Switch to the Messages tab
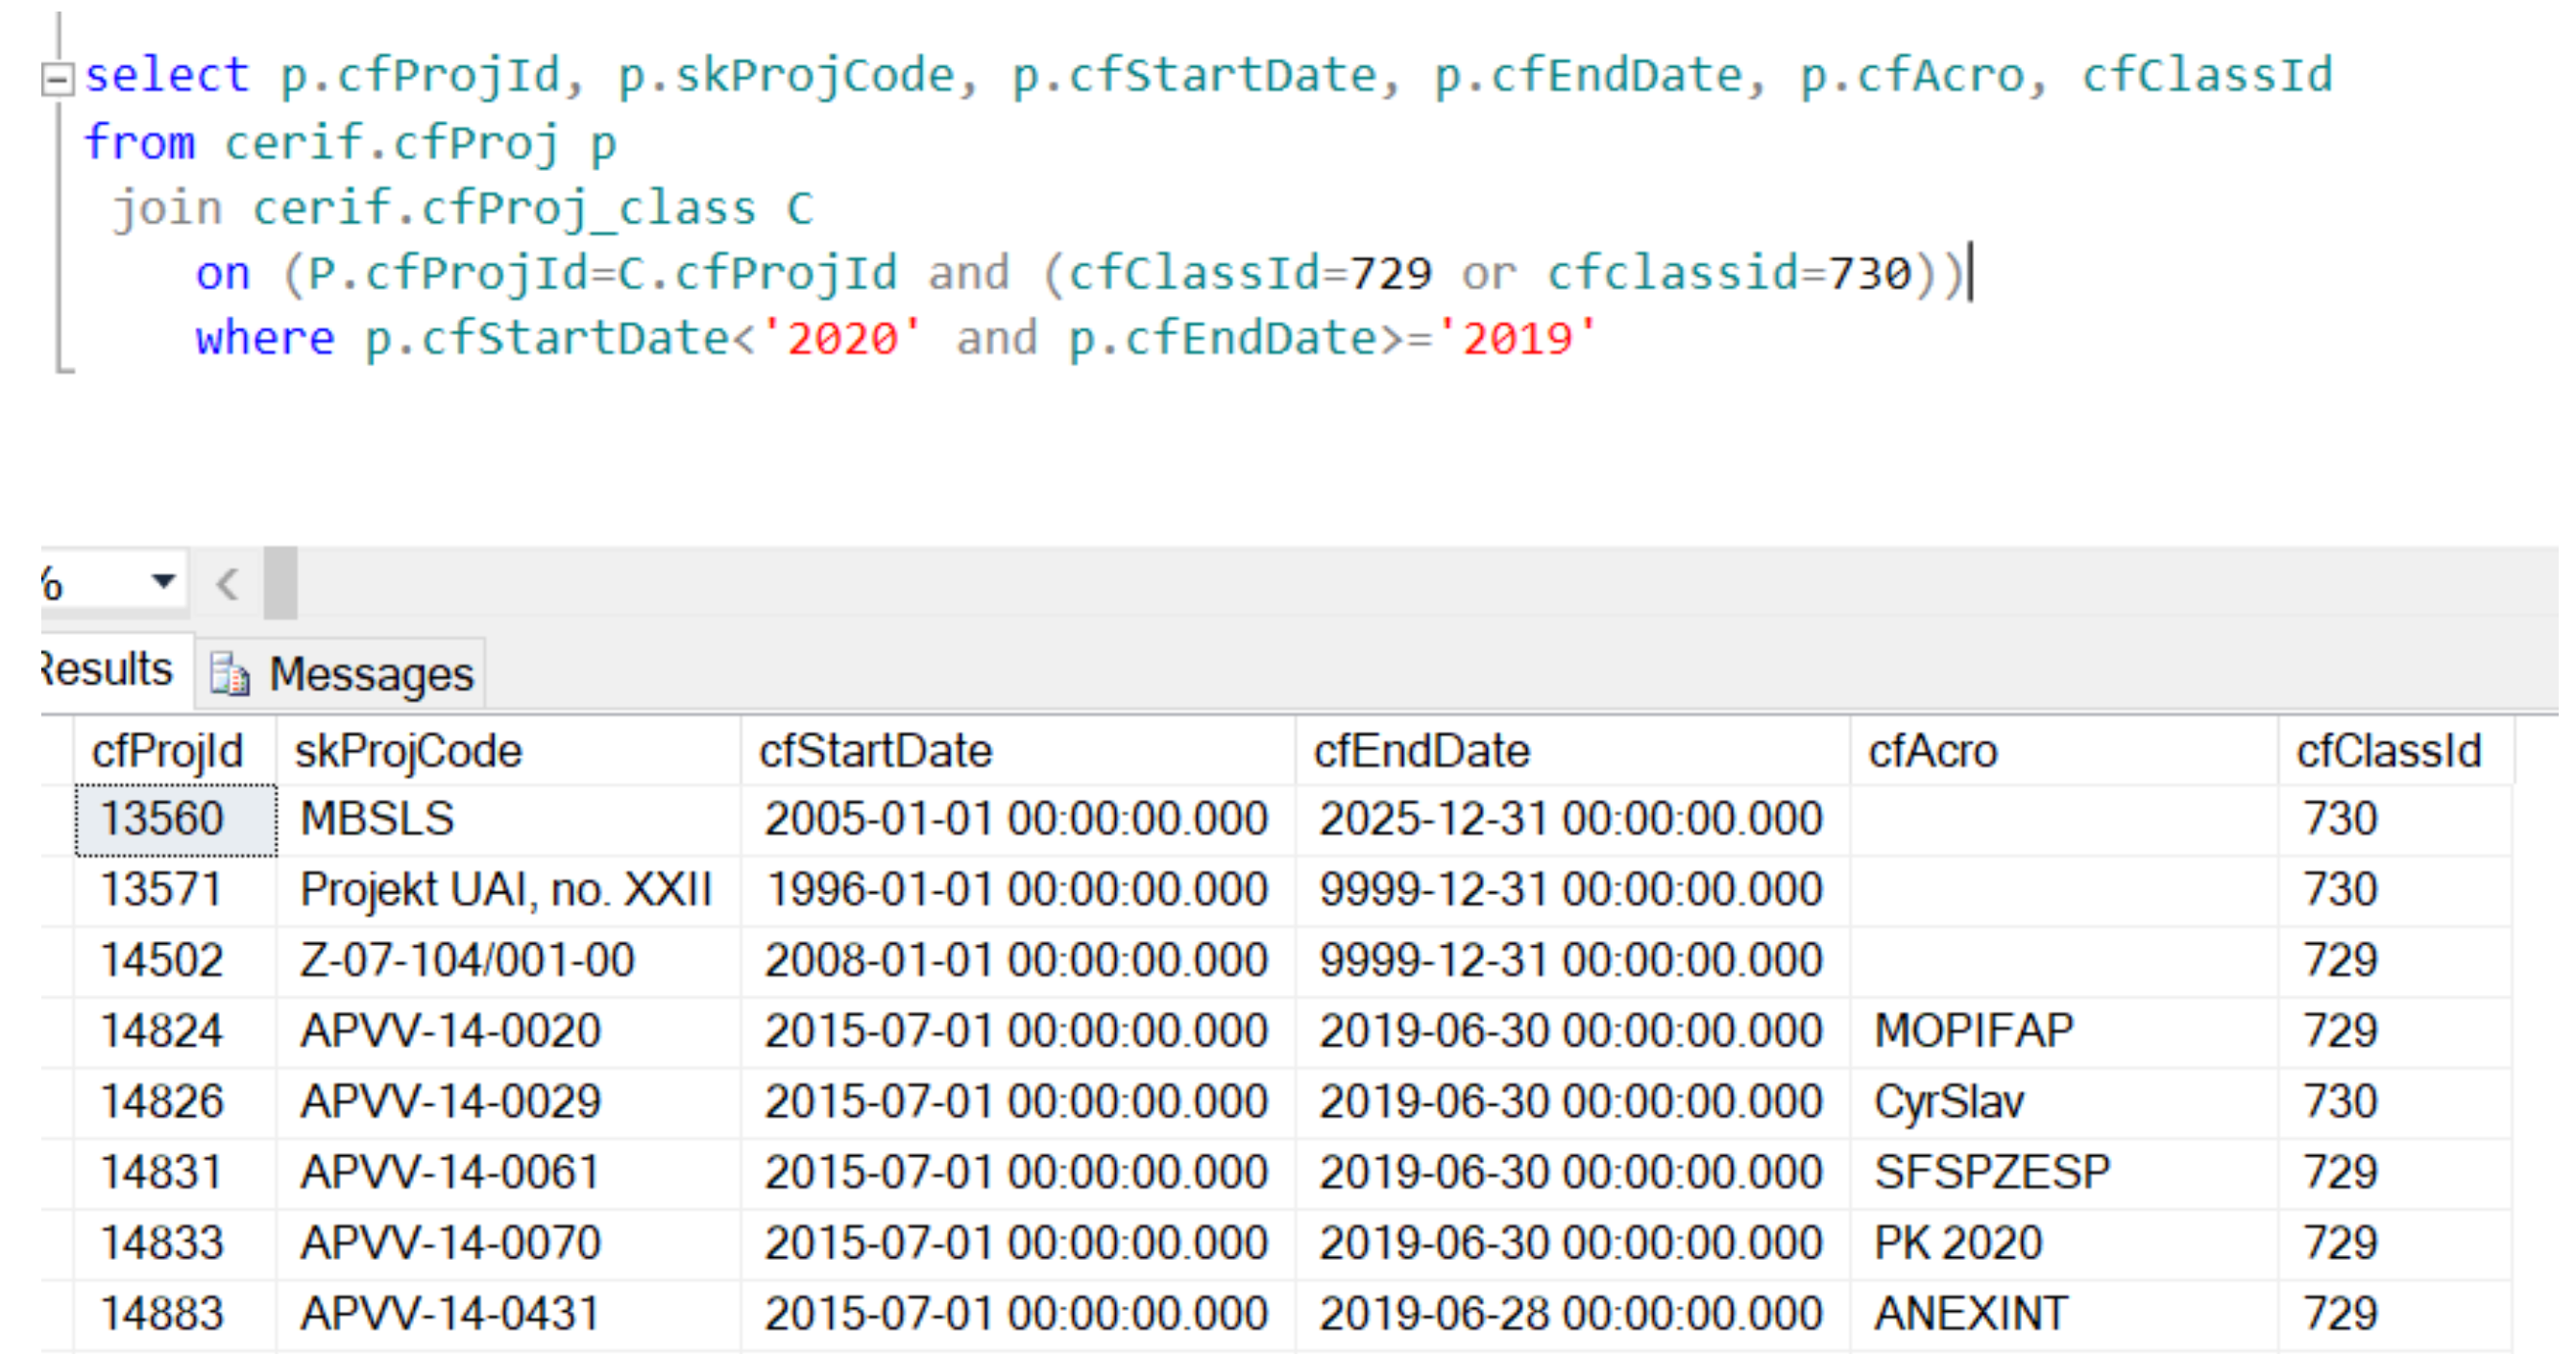The height and width of the screenshot is (1354, 2576). (370, 674)
